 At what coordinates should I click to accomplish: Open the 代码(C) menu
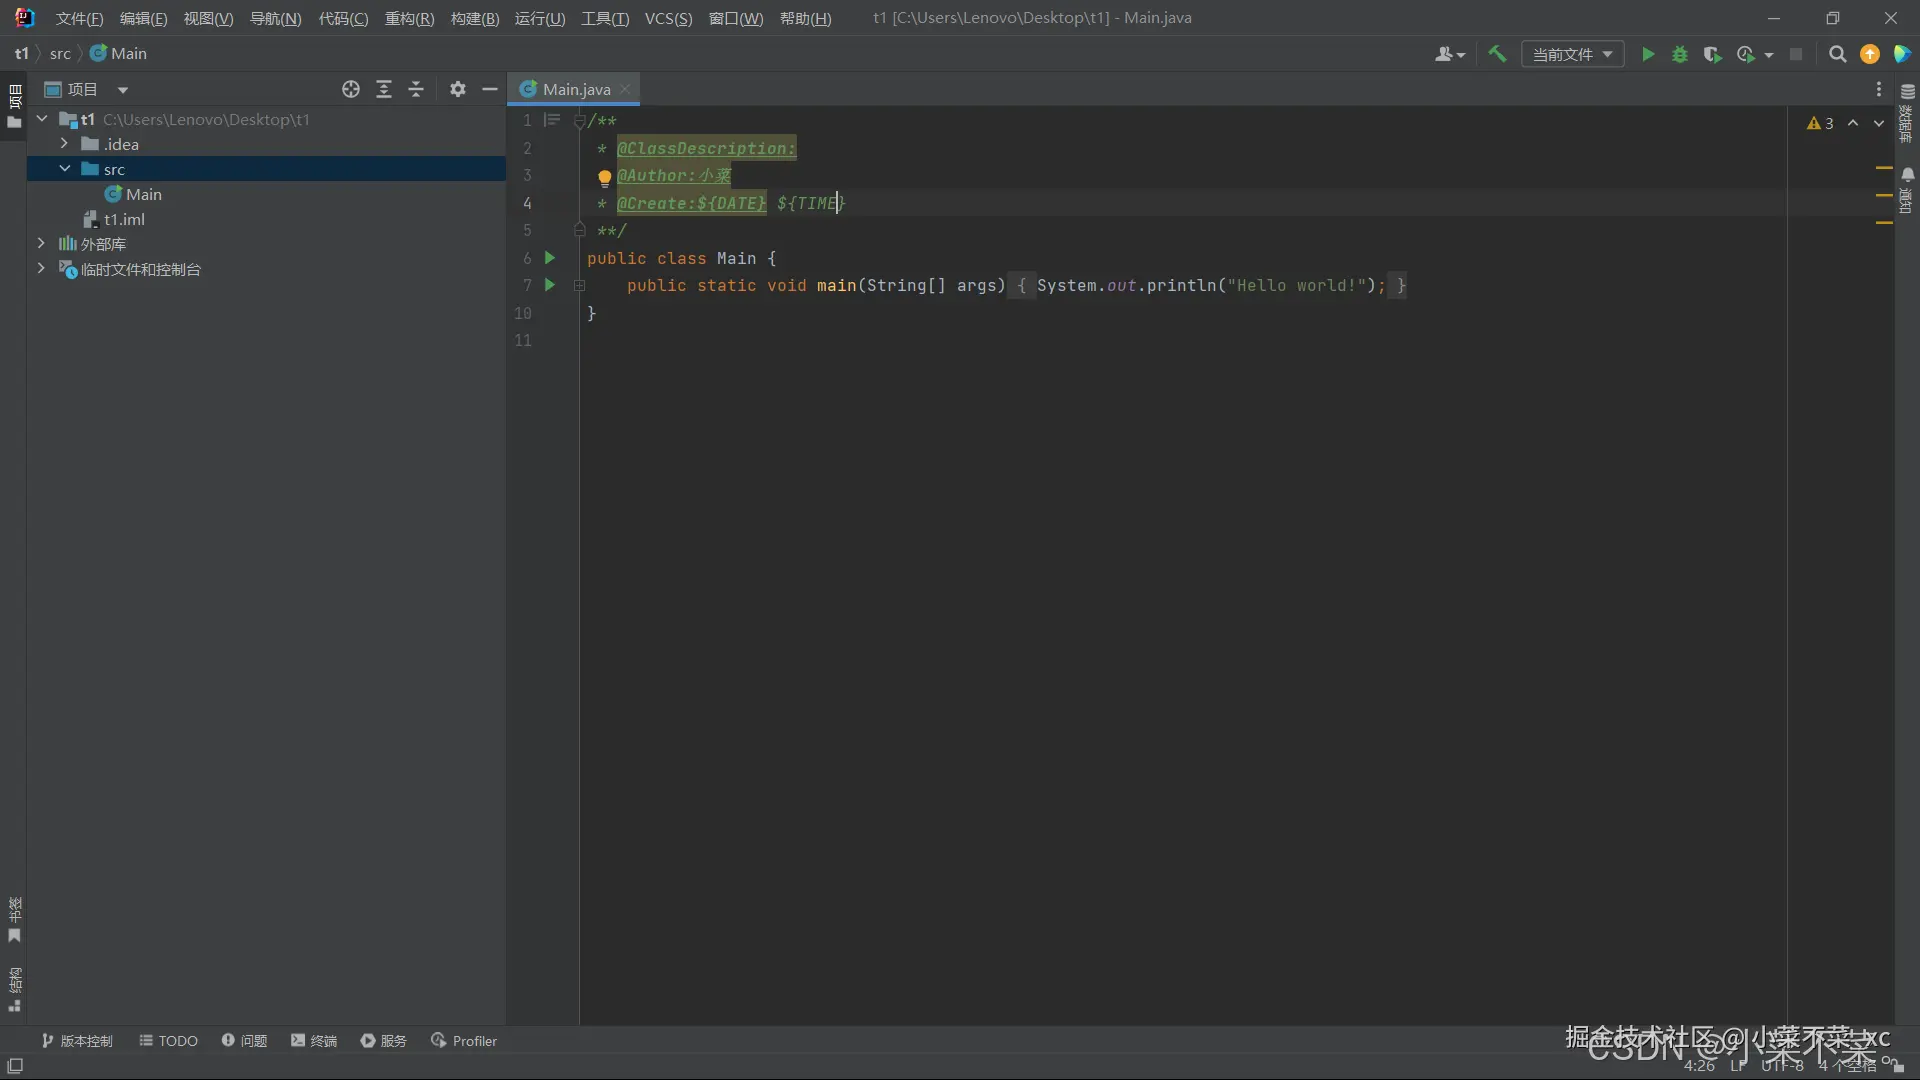tap(343, 18)
